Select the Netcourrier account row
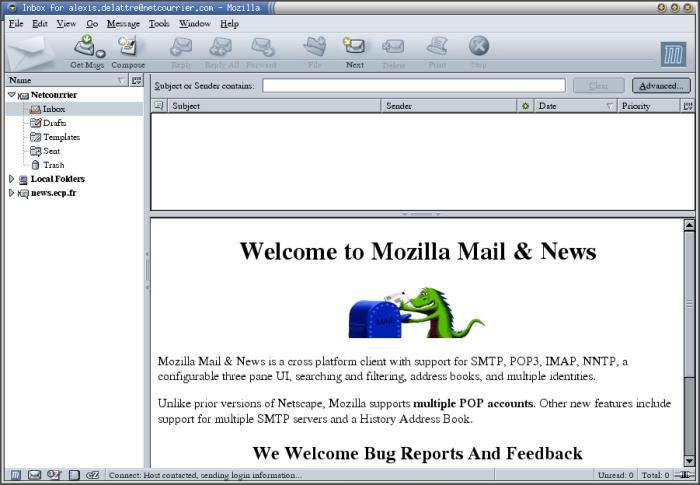 [x=74, y=95]
